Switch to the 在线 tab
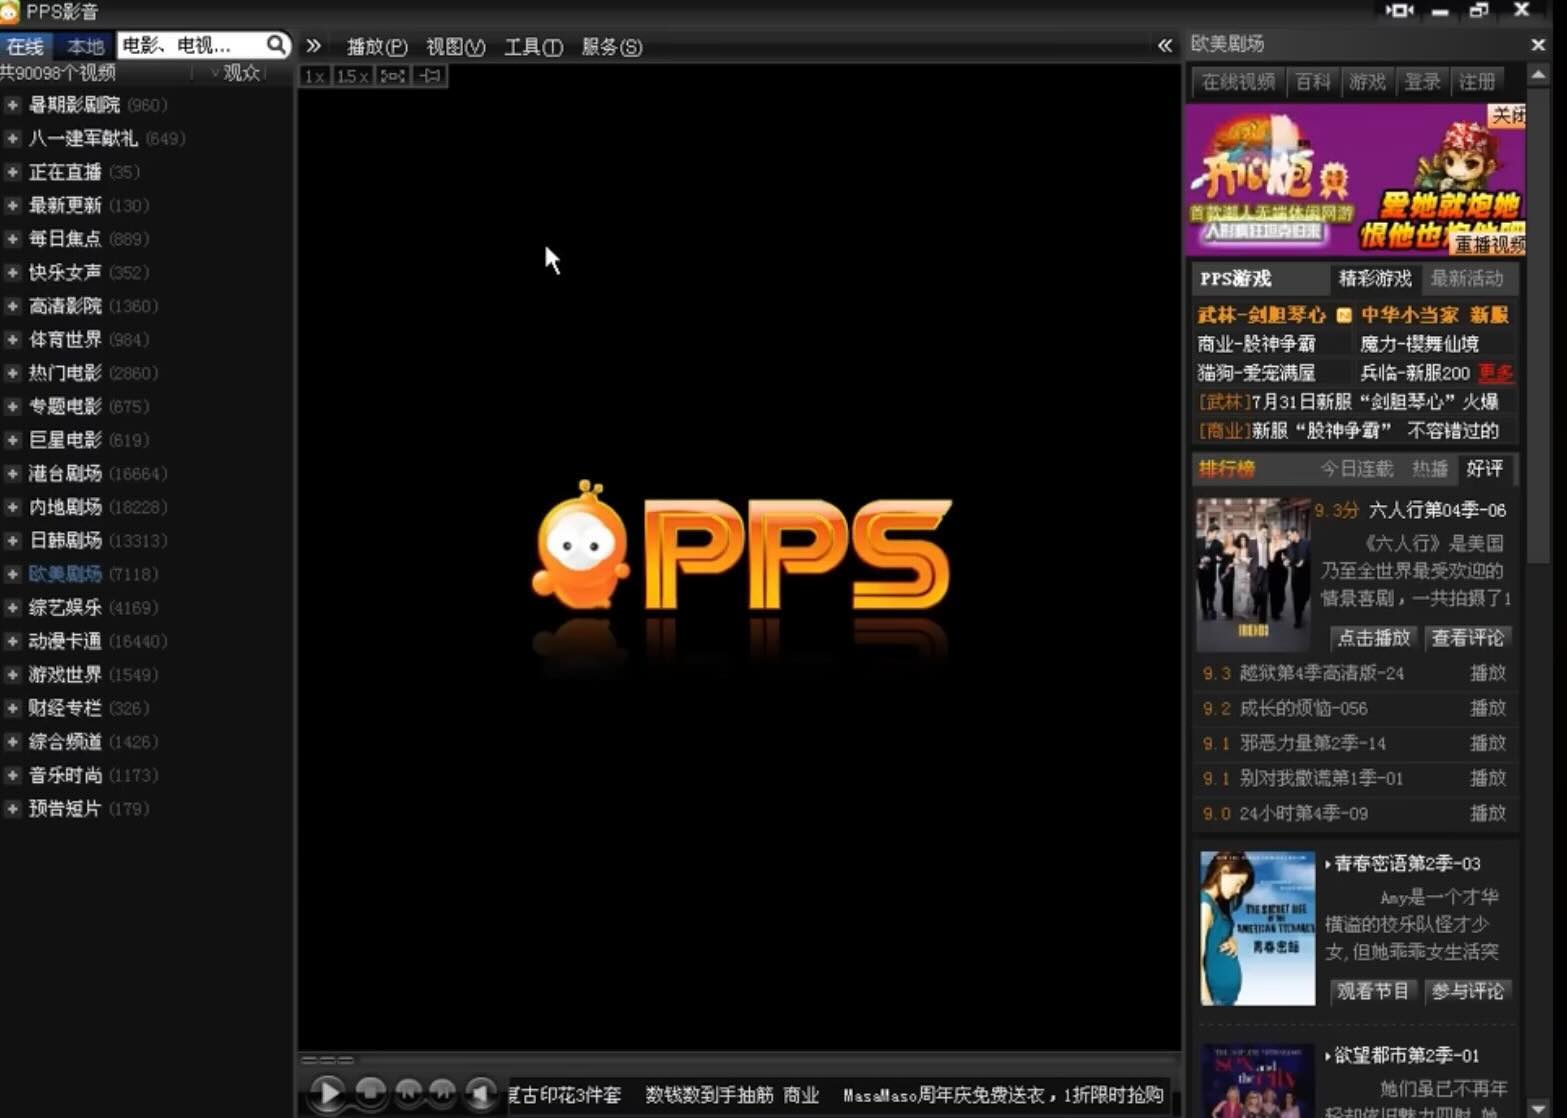This screenshot has width=1567, height=1118. [26, 46]
